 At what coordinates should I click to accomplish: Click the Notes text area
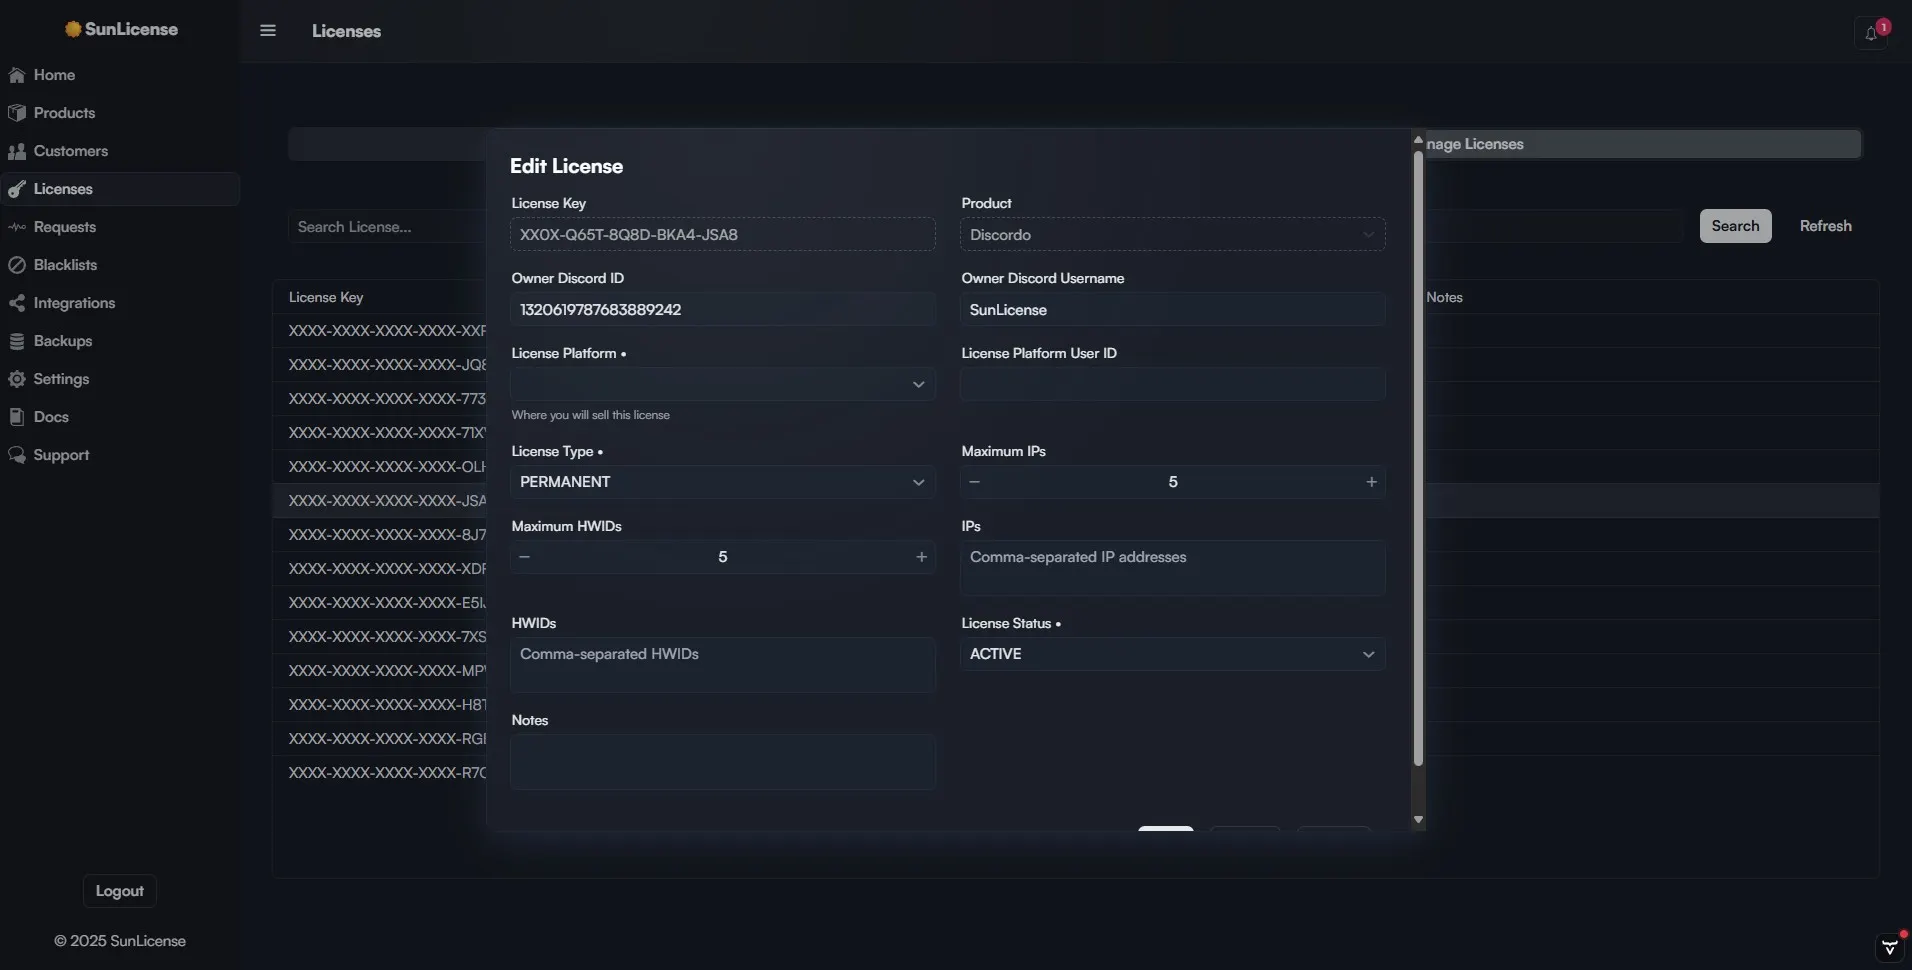(723, 762)
